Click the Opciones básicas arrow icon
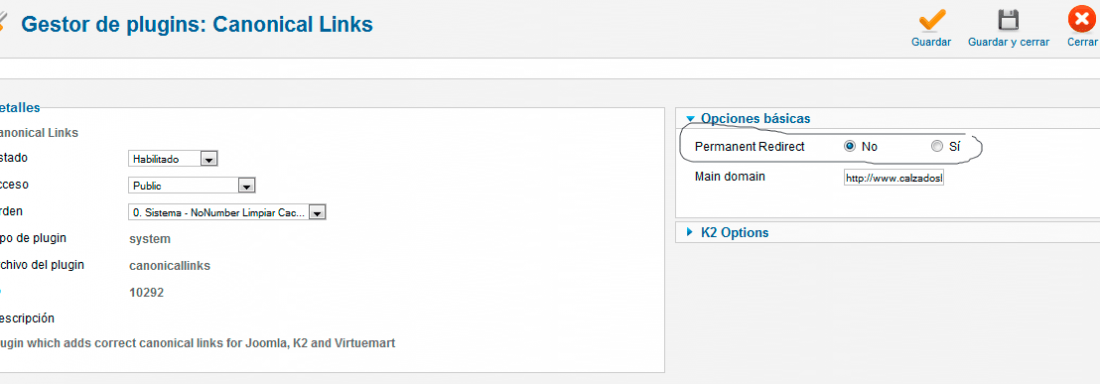 click(690, 119)
